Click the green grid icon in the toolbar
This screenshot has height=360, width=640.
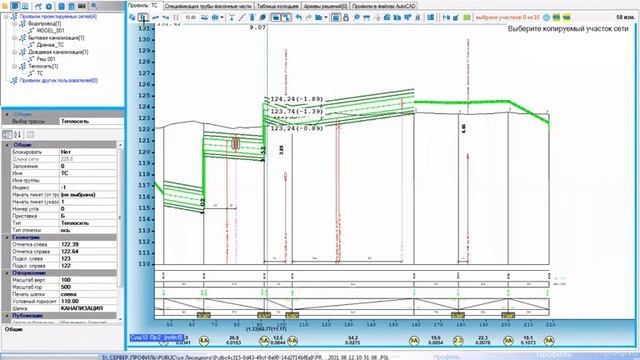coord(467,18)
